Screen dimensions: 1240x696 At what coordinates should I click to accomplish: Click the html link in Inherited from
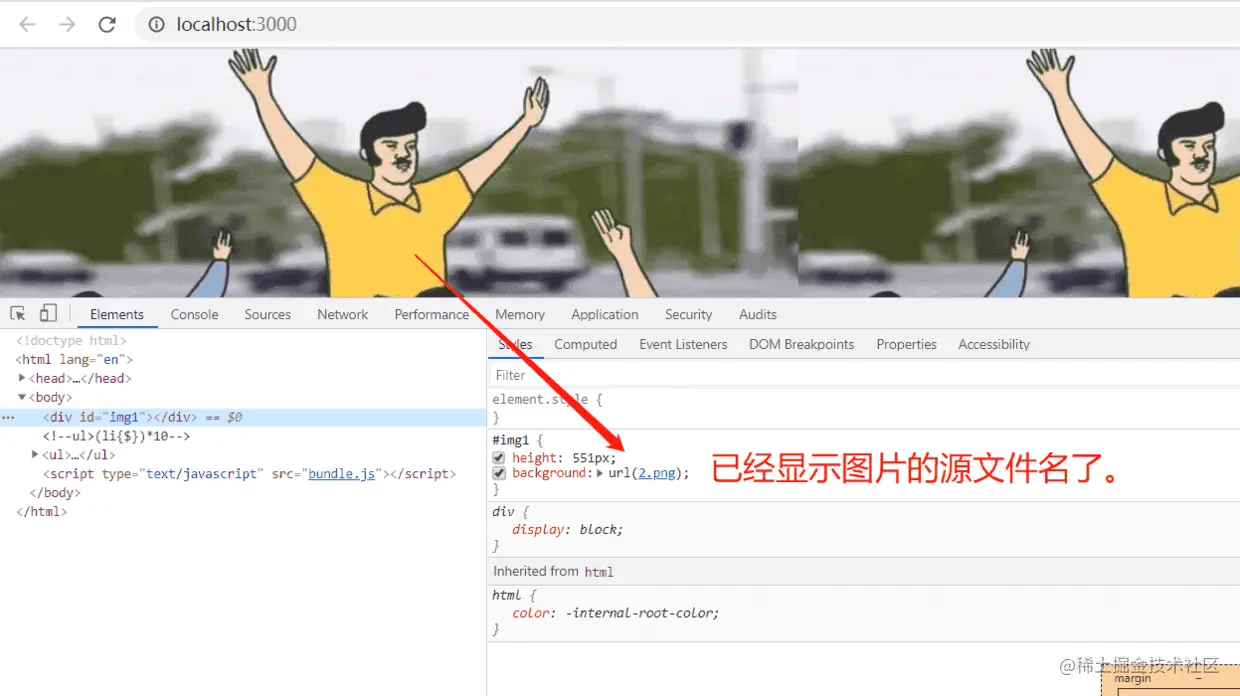click(599, 572)
